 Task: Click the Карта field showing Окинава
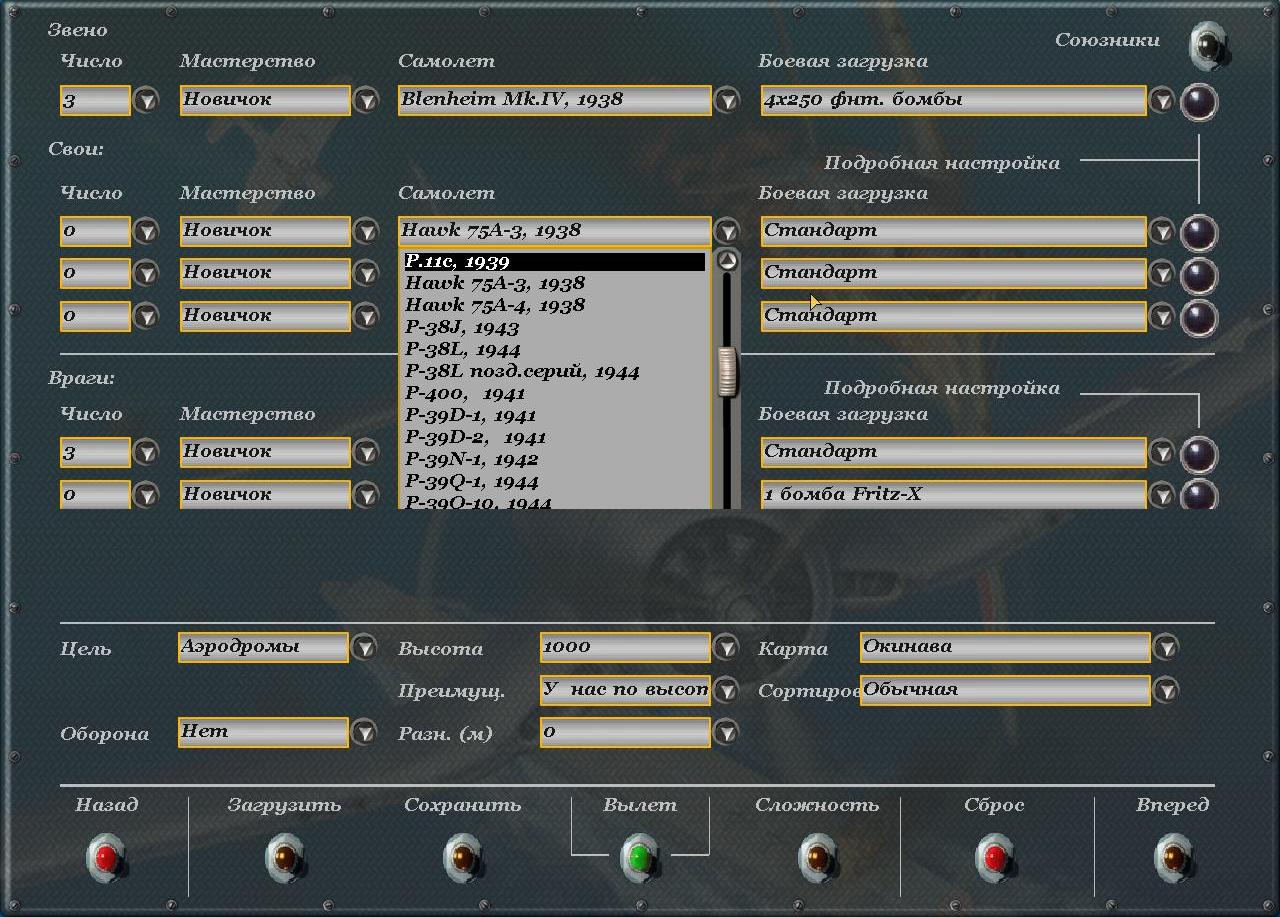click(x=1005, y=647)
